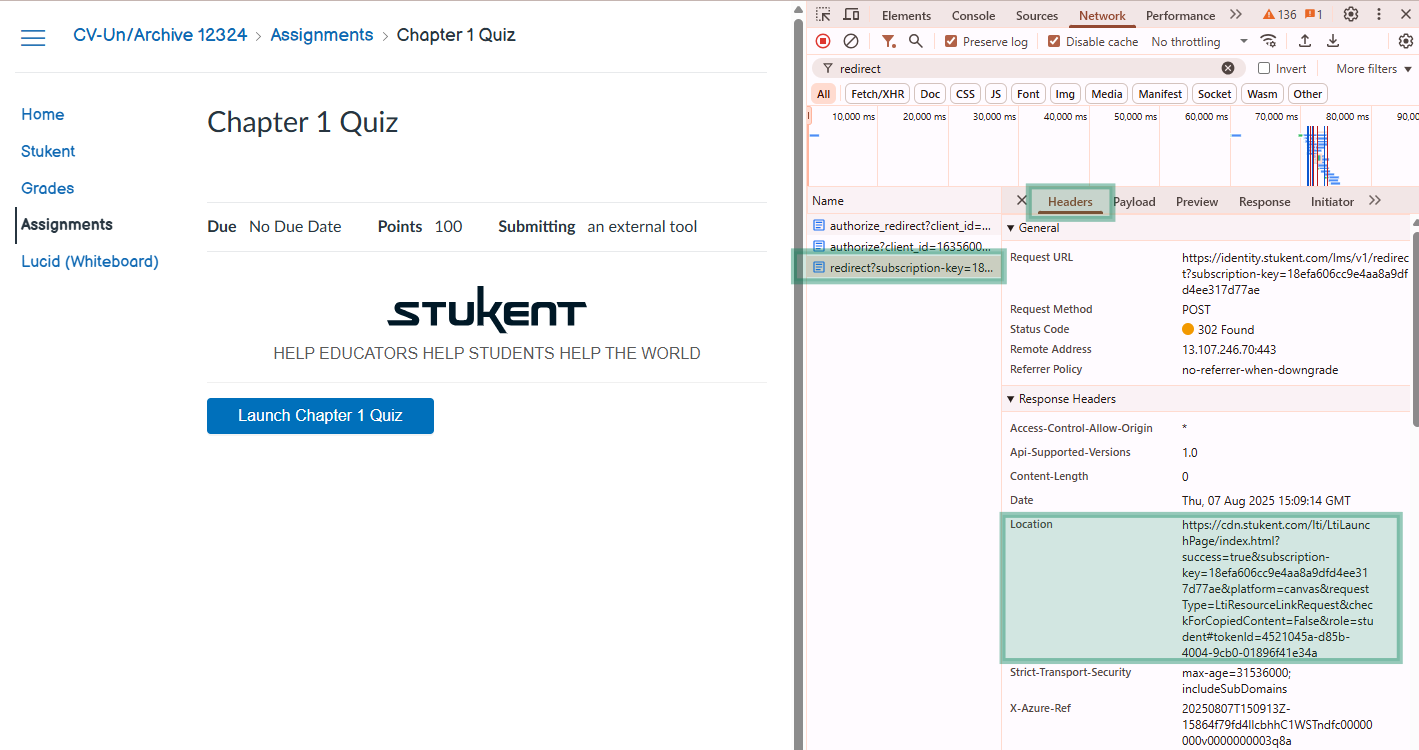
Task: Toggle the network filter funnel icon
Action: point(888,41)
